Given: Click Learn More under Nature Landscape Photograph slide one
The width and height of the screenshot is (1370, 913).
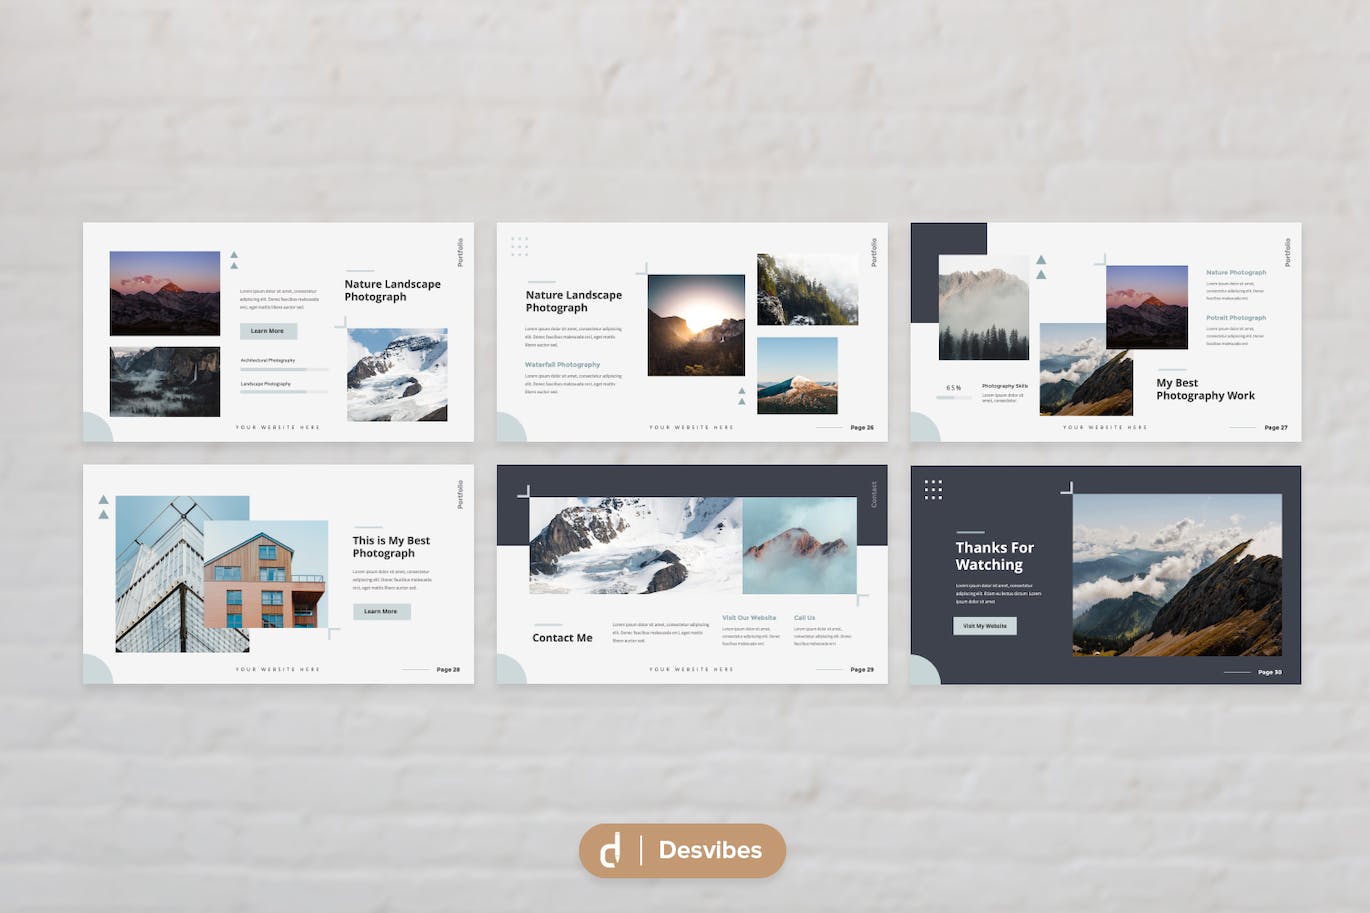Looking at the screenshot, I should (x=268, y=331).
